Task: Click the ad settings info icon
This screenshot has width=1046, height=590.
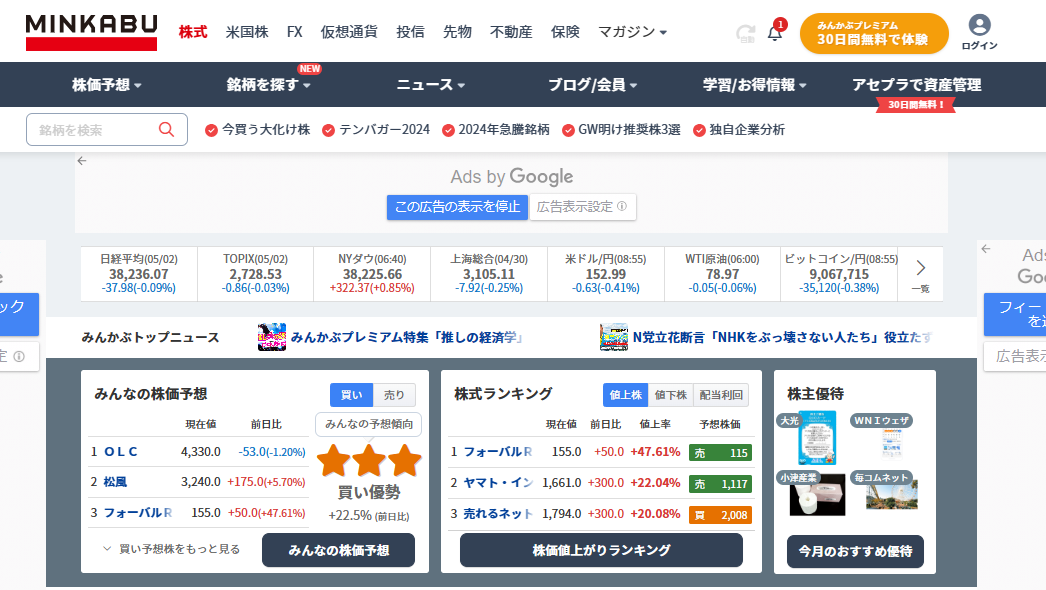Action: click(622, 206)
